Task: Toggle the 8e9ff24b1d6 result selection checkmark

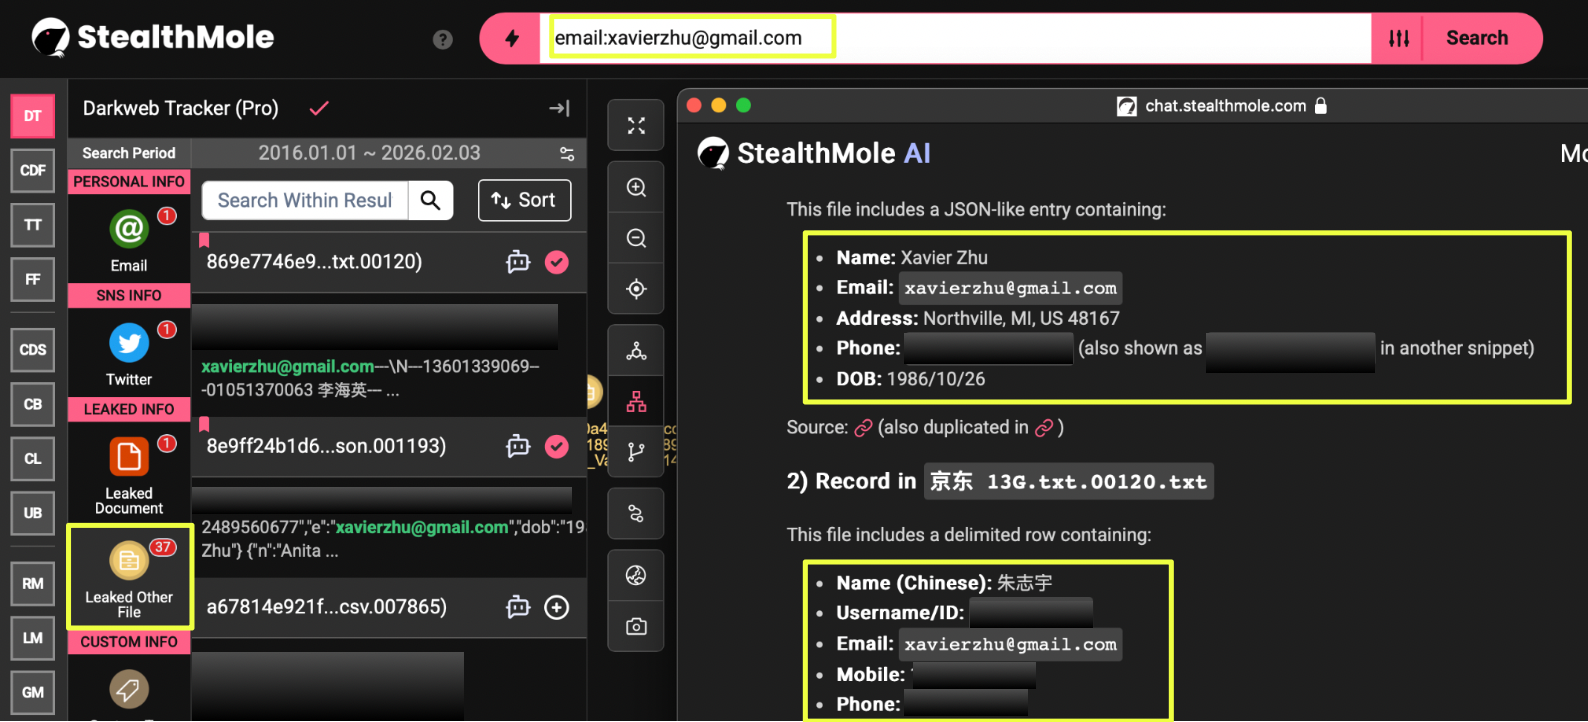Action: tap(557, 446)
